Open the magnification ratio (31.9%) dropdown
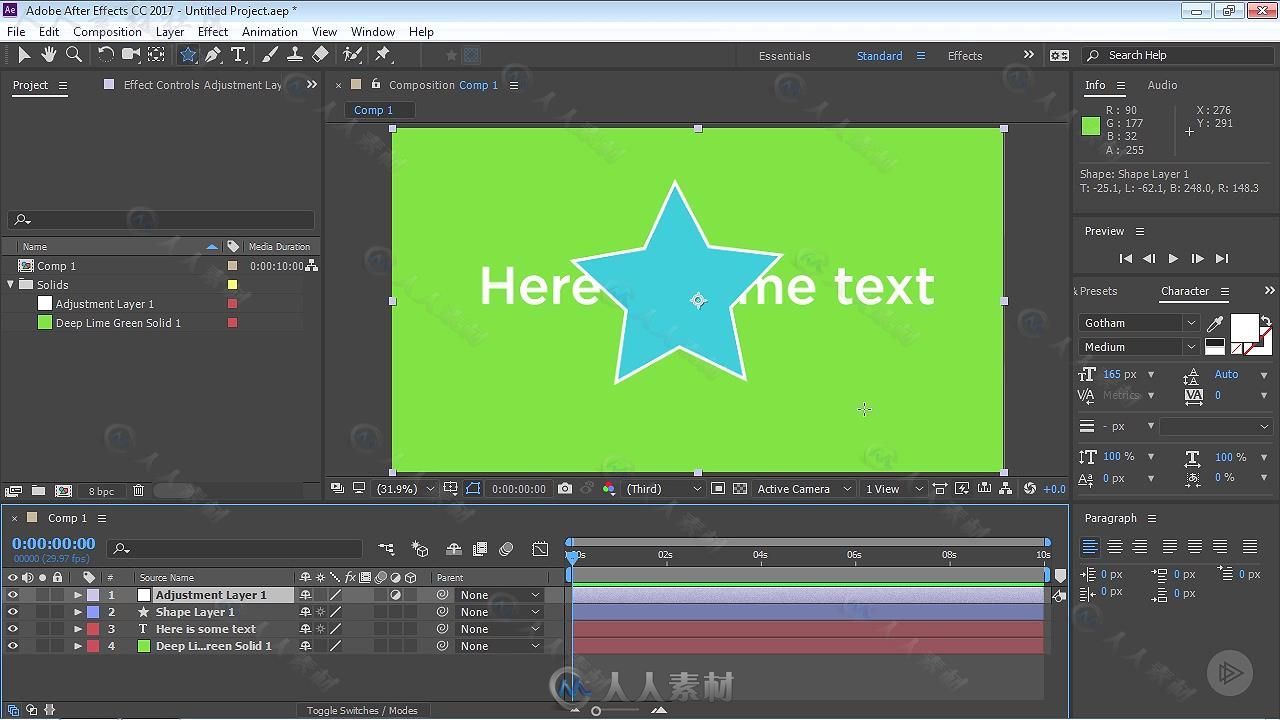Viewport: 1280px width, 720px height. click(405, 489)
